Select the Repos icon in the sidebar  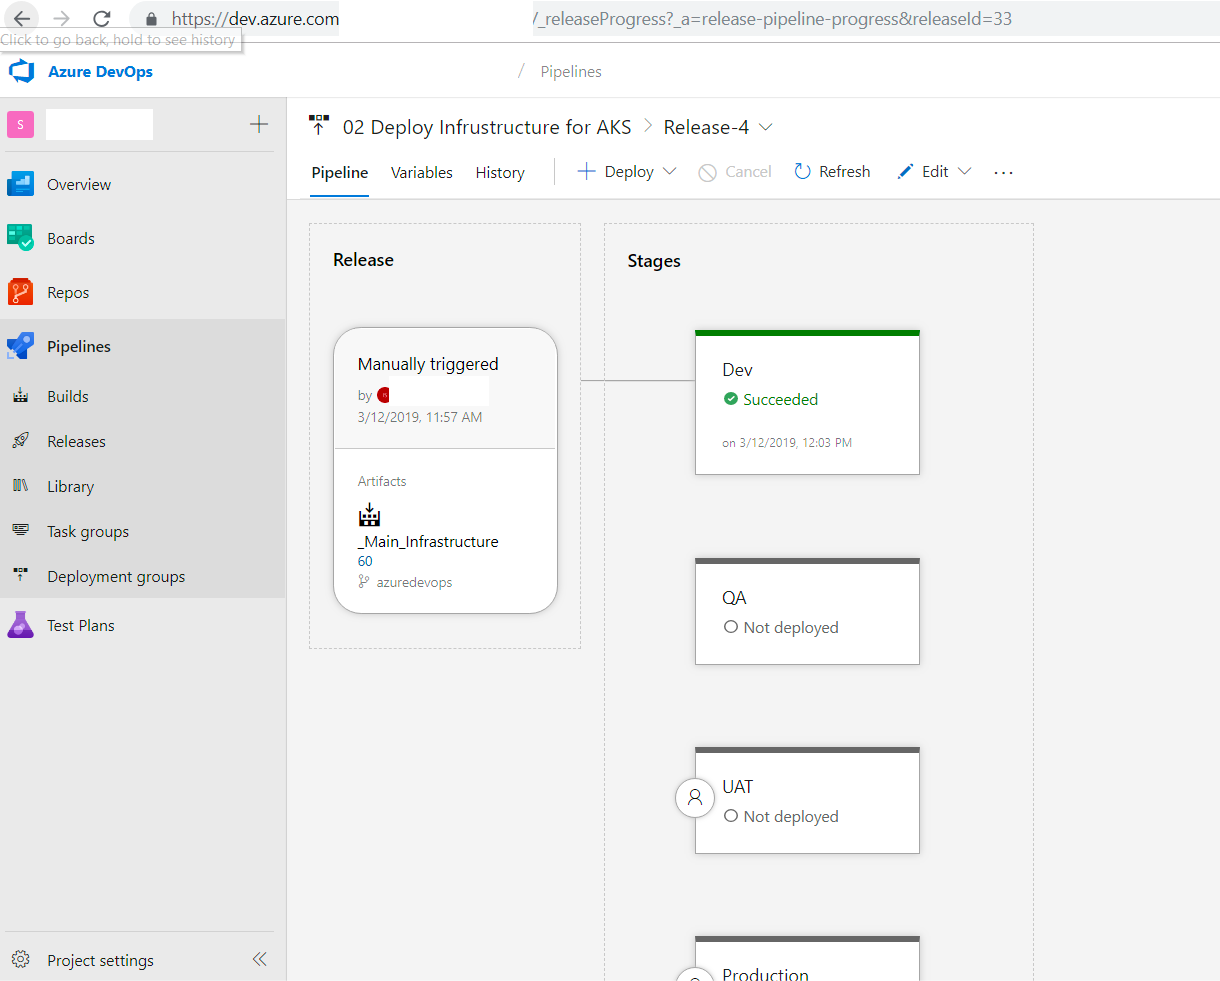tap(22, 292)
